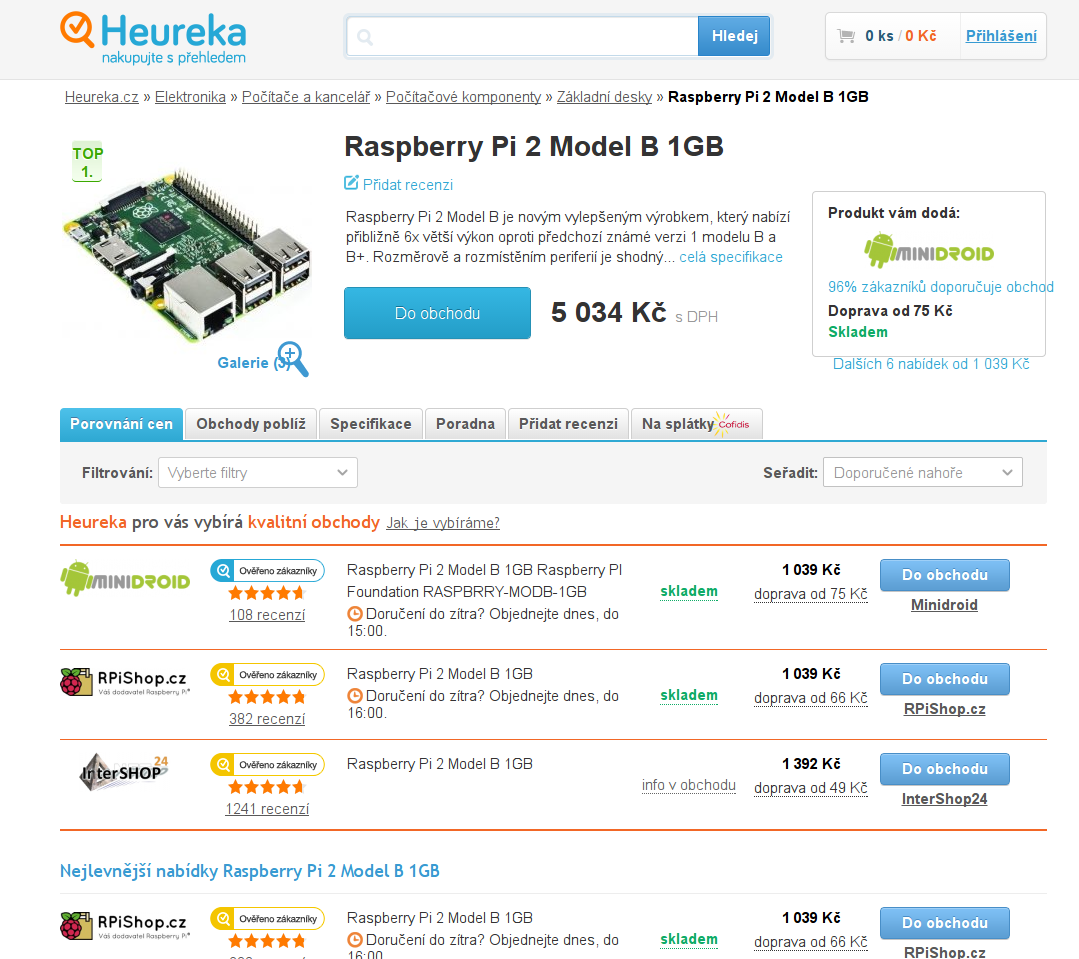Open the Vyberte filtry dropdown
Image resolution: width=1079 pixels, height=959 pixels.
(257, 473)
